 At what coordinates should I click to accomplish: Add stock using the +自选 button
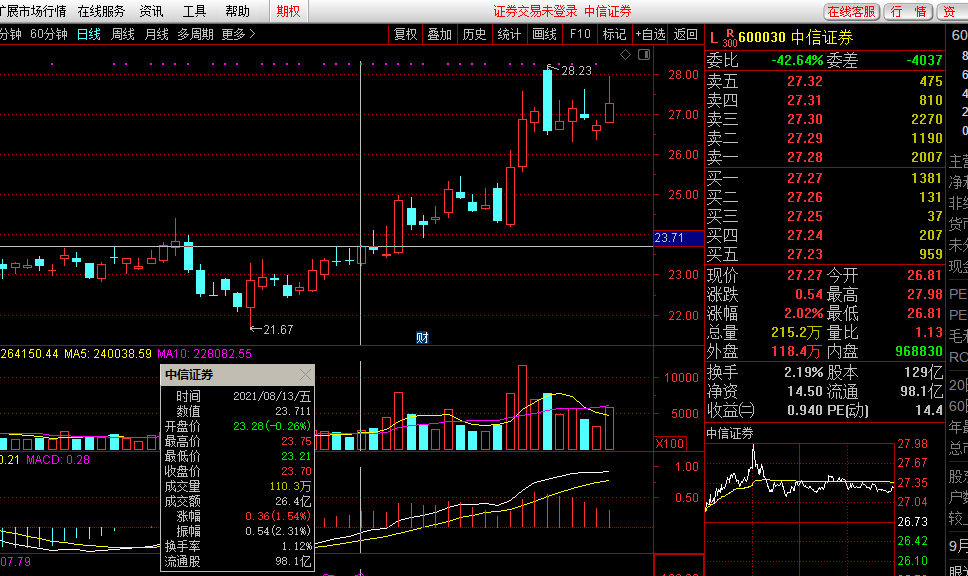651,35
